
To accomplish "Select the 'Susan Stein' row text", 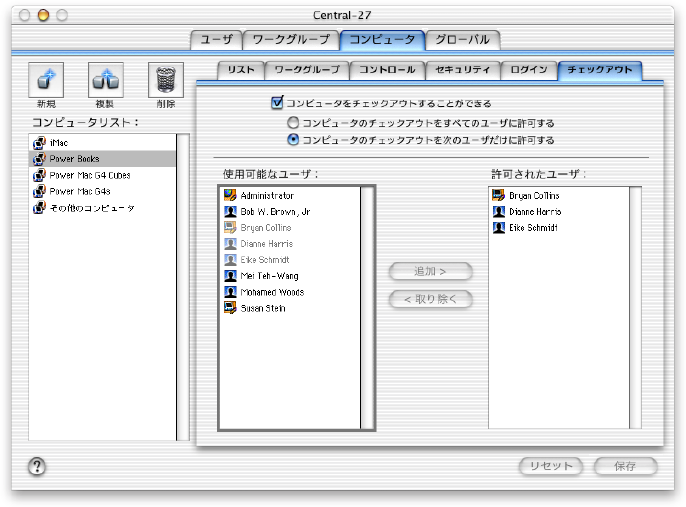I will [x=263, y=308].
